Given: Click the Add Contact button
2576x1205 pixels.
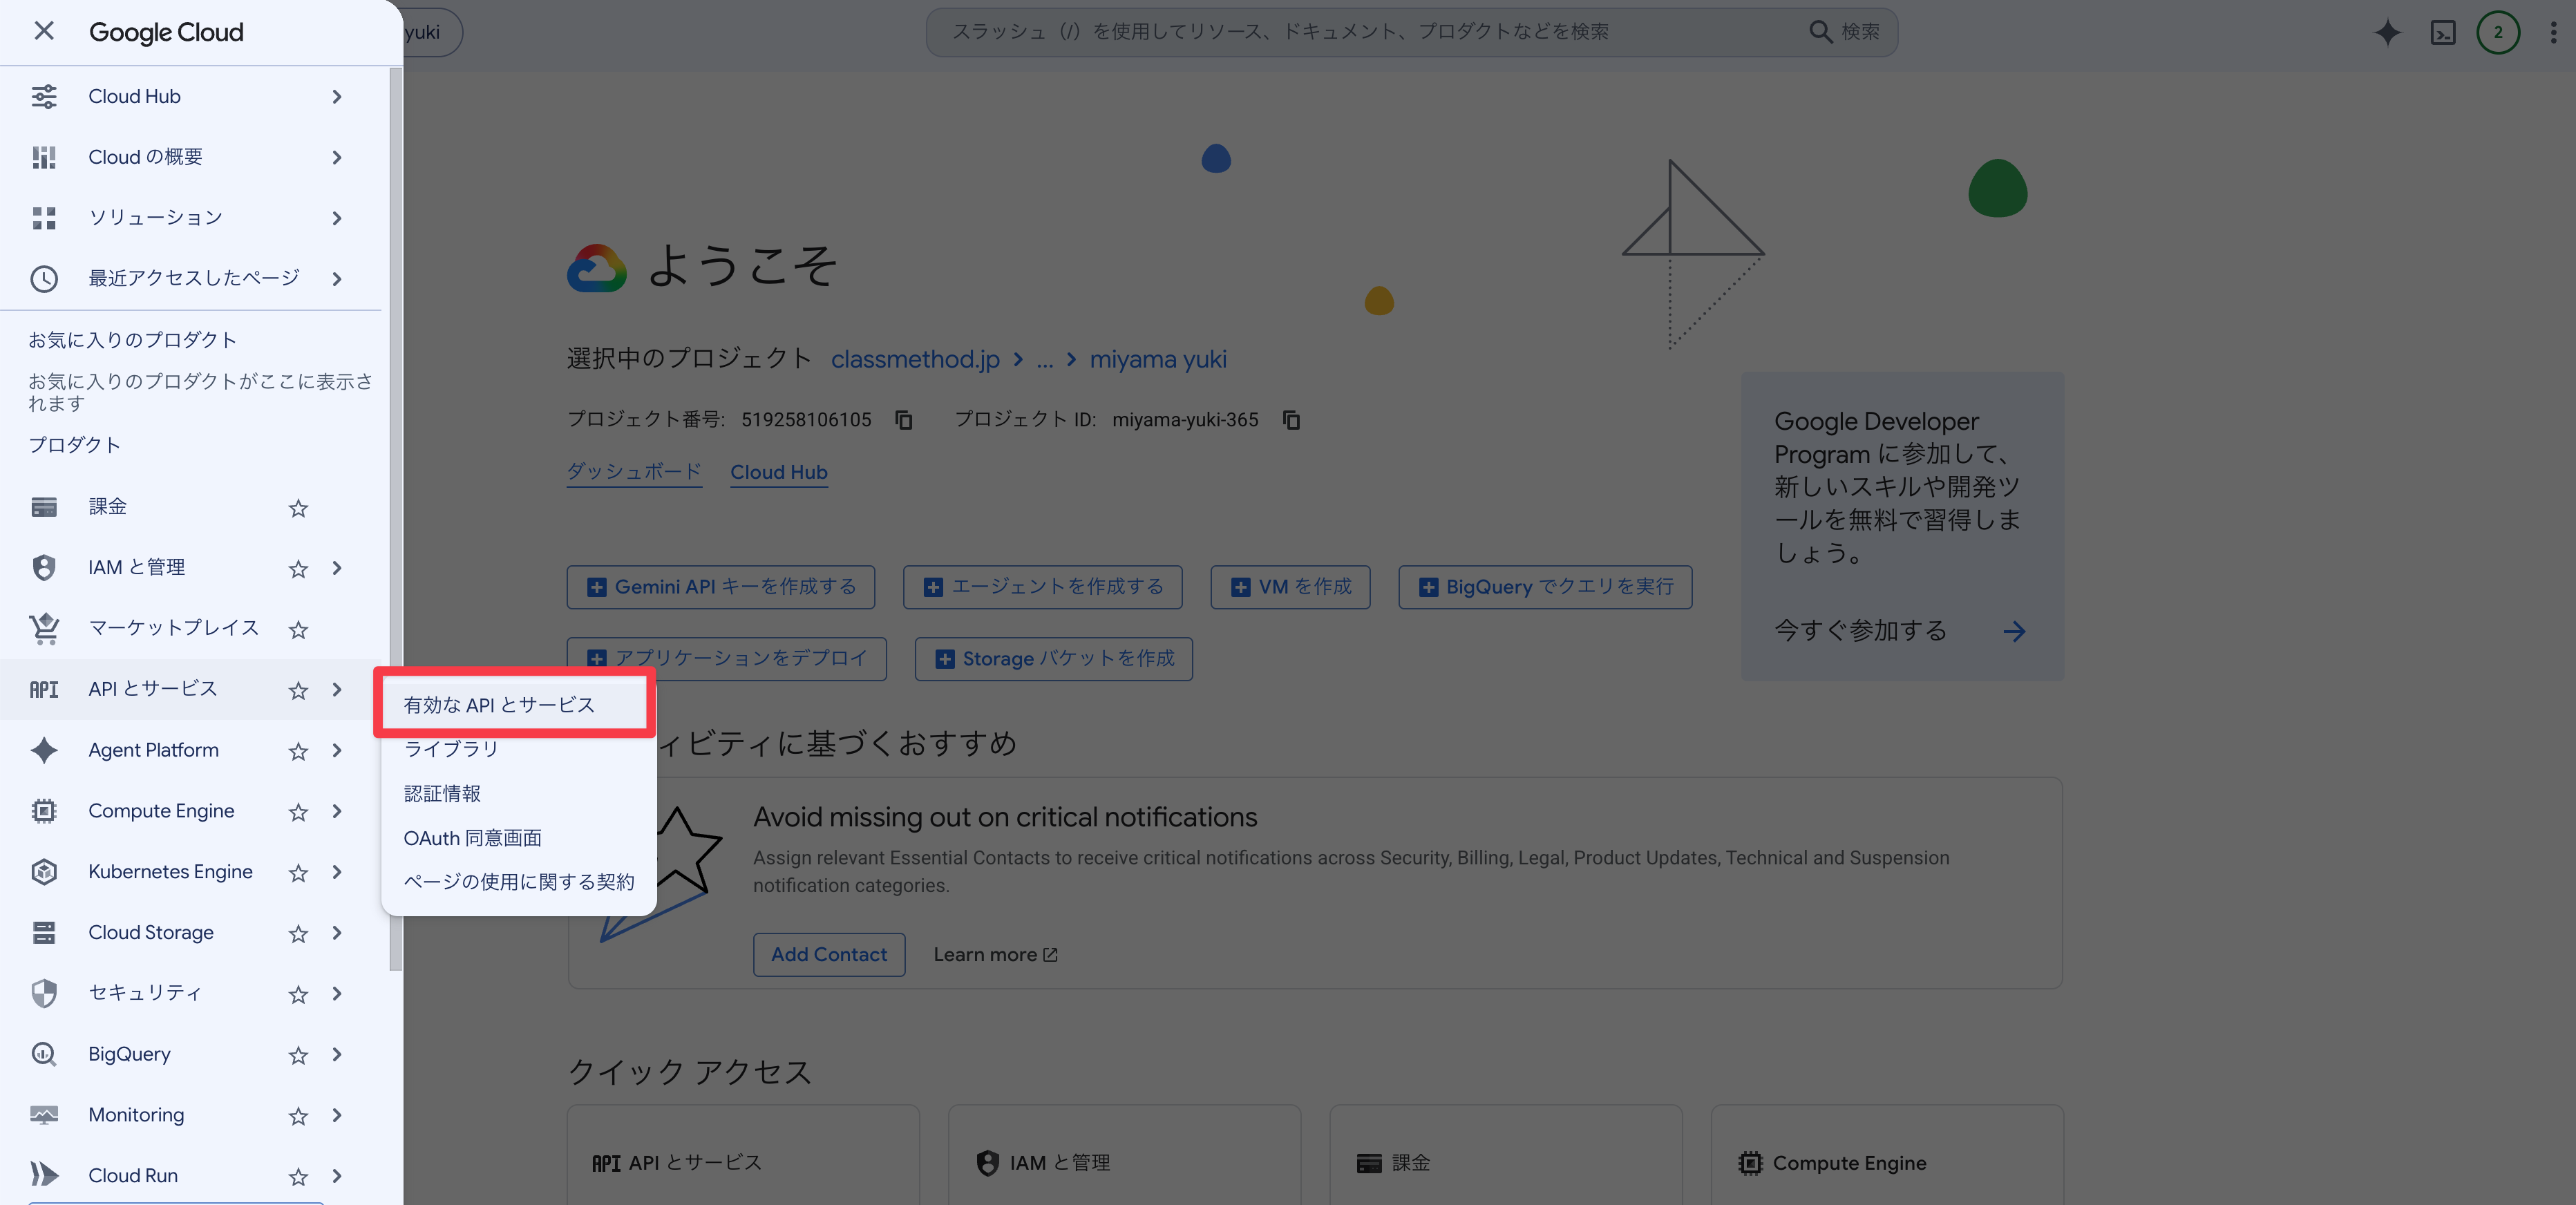Looking at the screenshot, I should tap(828, 954).
